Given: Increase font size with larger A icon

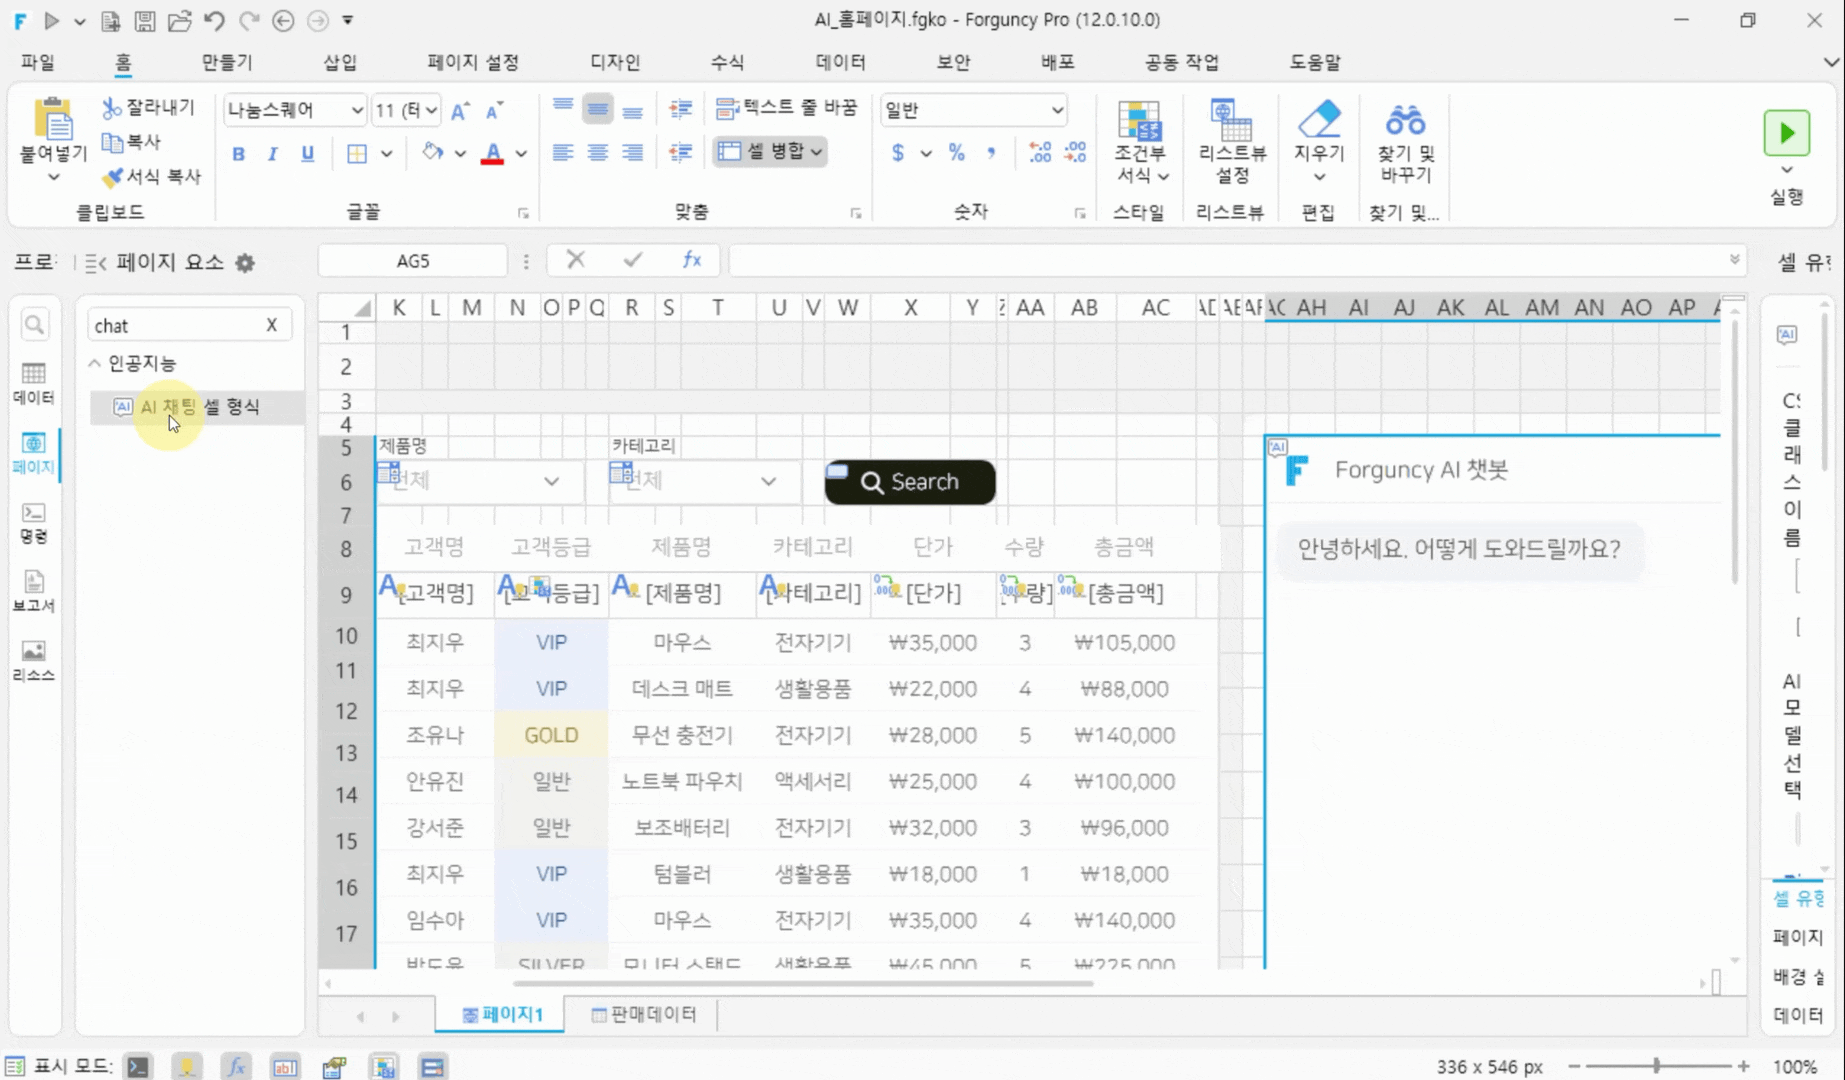Looking at the screenshot, I should pyautogui.click(x=459, y=111).
